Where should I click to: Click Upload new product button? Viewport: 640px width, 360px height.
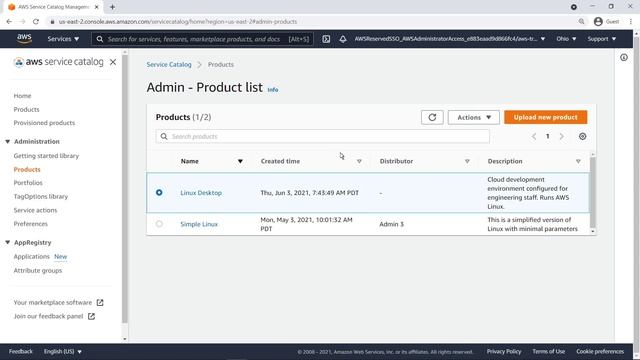point(545,118)
